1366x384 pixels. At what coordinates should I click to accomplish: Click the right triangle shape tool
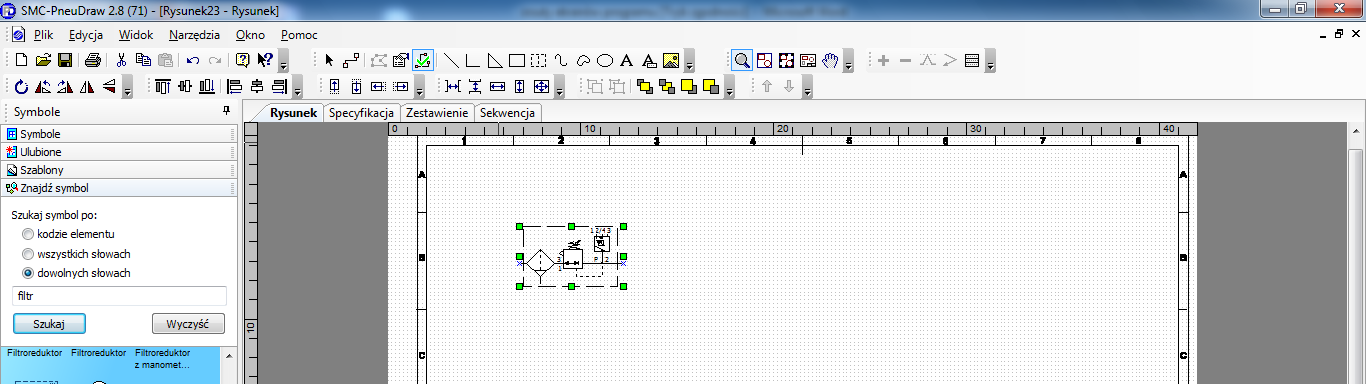pos(495,60)
